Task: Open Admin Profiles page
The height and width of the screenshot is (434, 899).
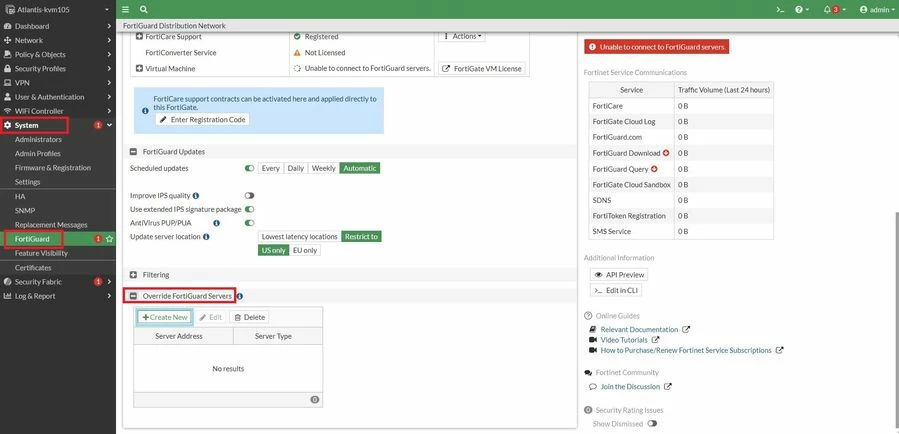Action: tap(37, 154)
